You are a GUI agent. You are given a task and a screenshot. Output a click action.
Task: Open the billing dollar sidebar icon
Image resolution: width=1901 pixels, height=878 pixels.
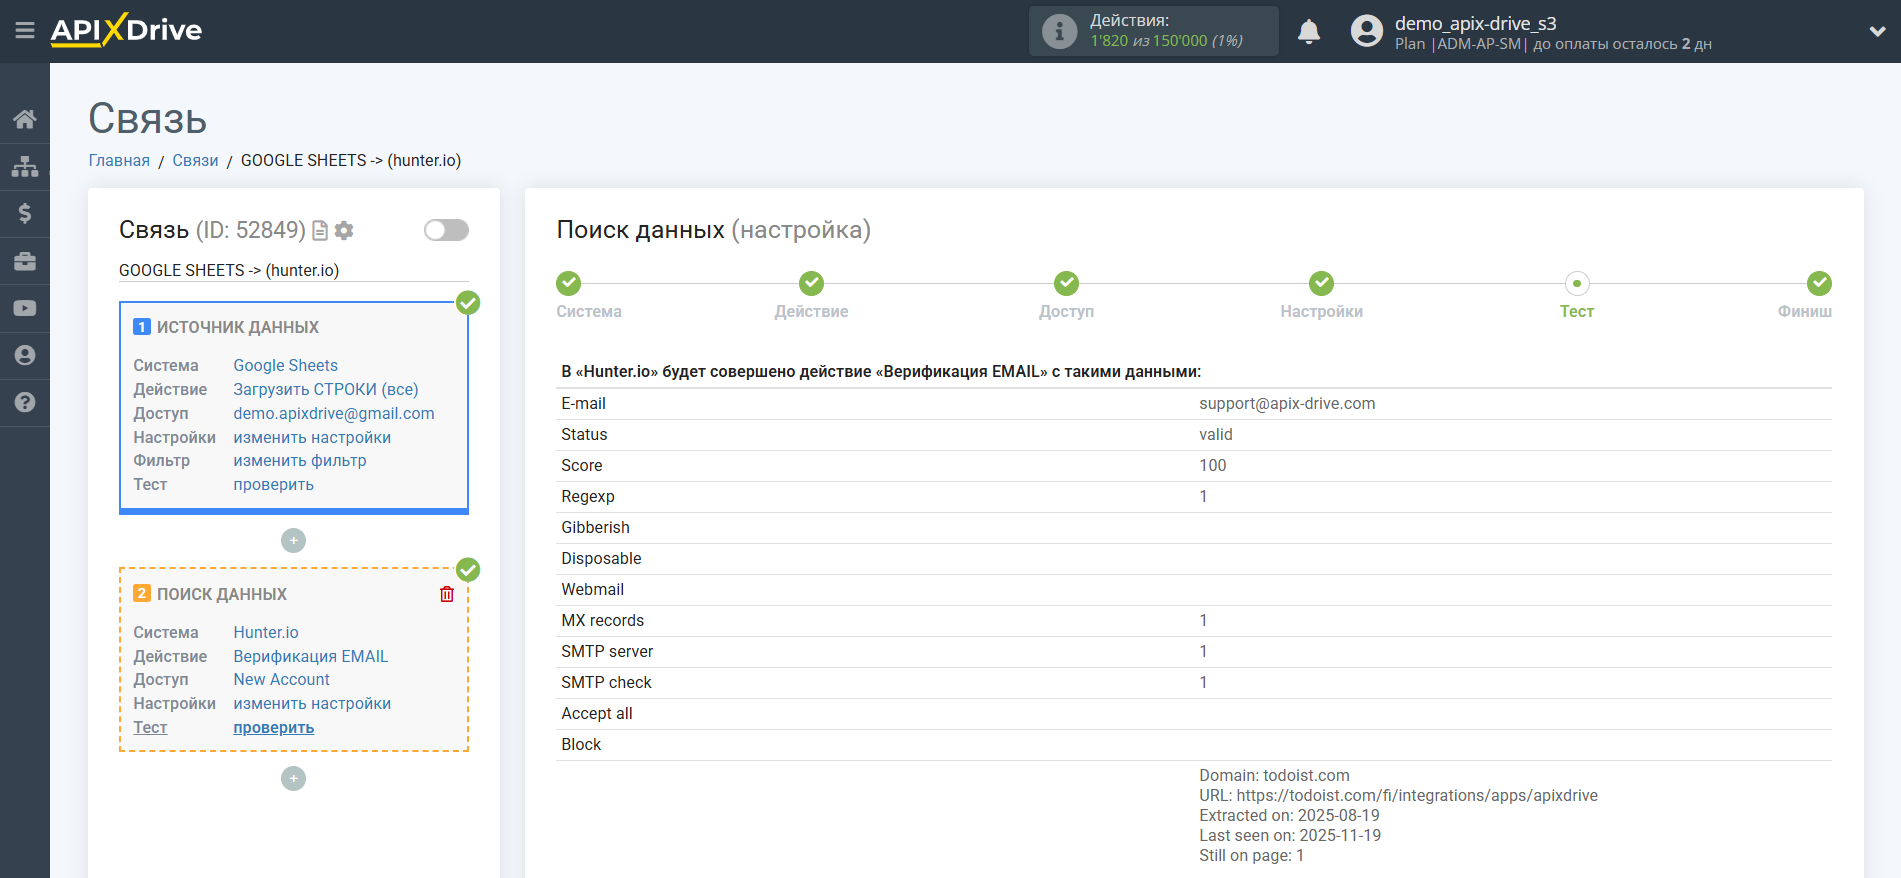pos(25,213)
